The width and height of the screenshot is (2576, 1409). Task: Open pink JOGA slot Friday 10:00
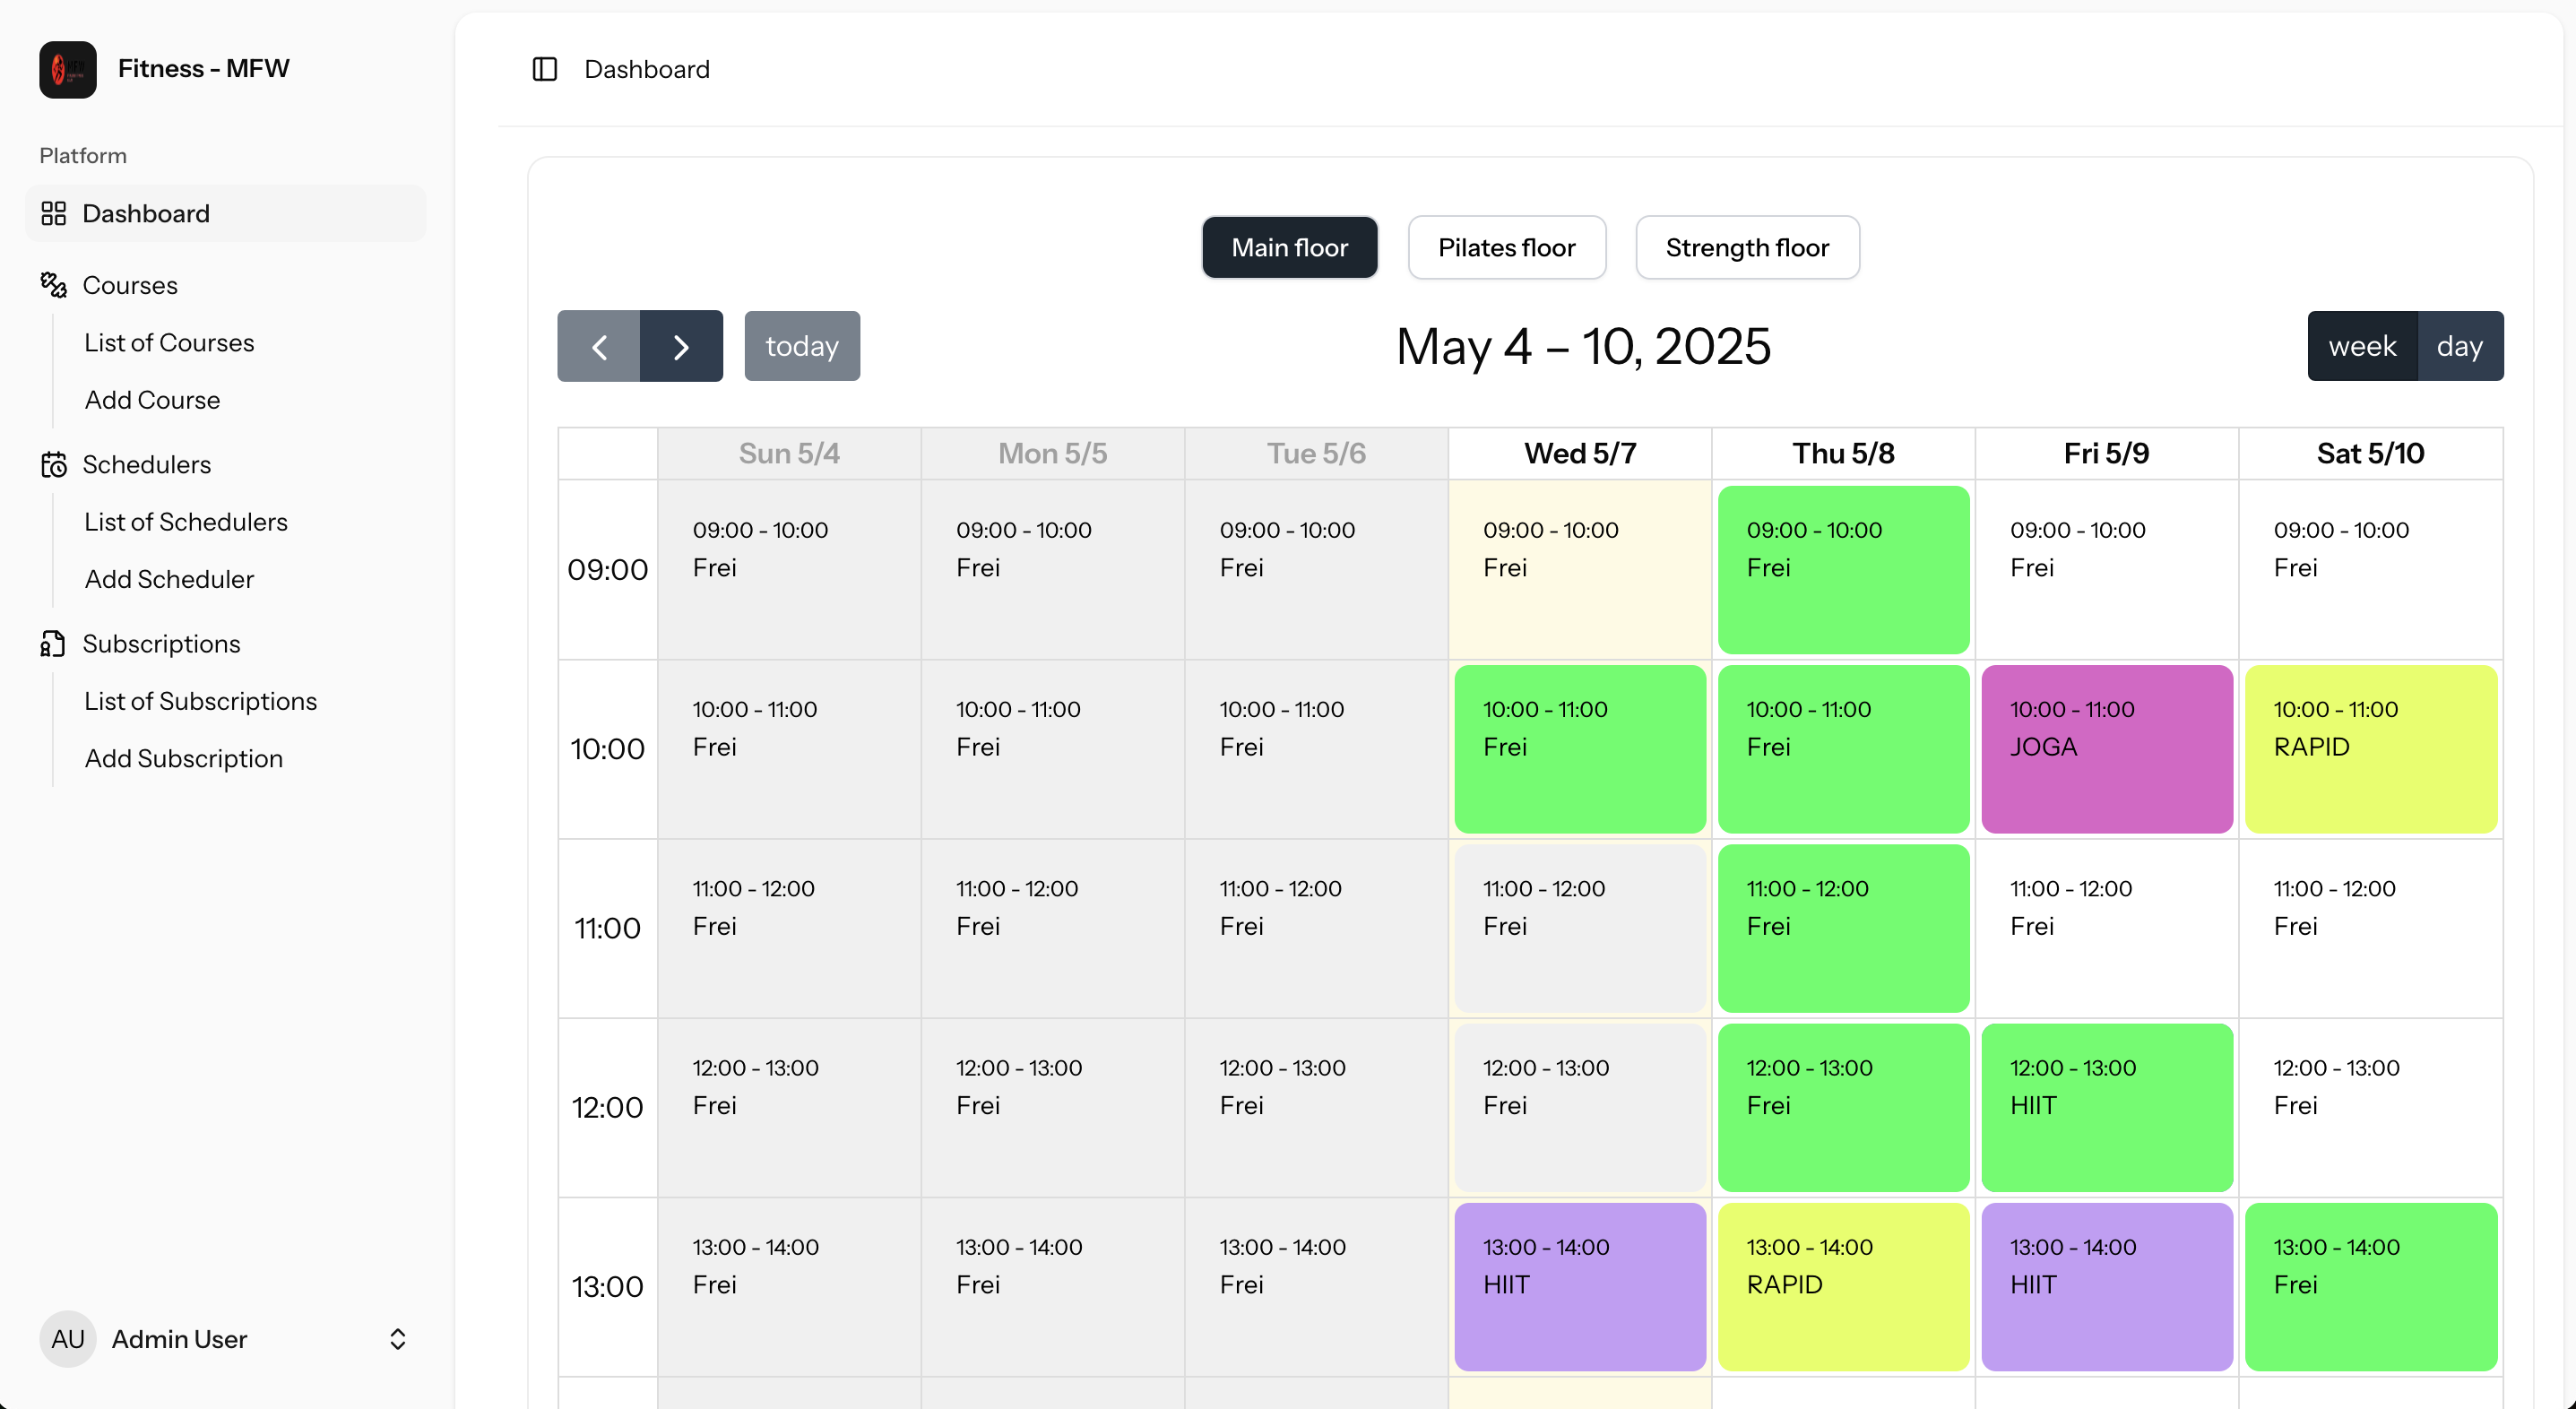click(x=2107, y=749)
